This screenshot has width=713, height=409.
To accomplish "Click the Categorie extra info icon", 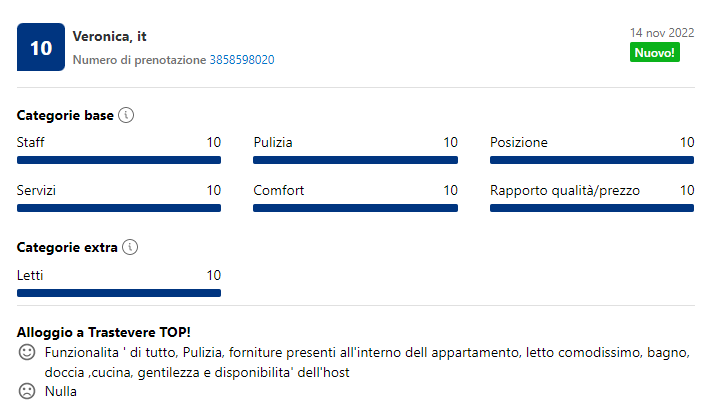I will pyautogui.click(x=130, y=247).
